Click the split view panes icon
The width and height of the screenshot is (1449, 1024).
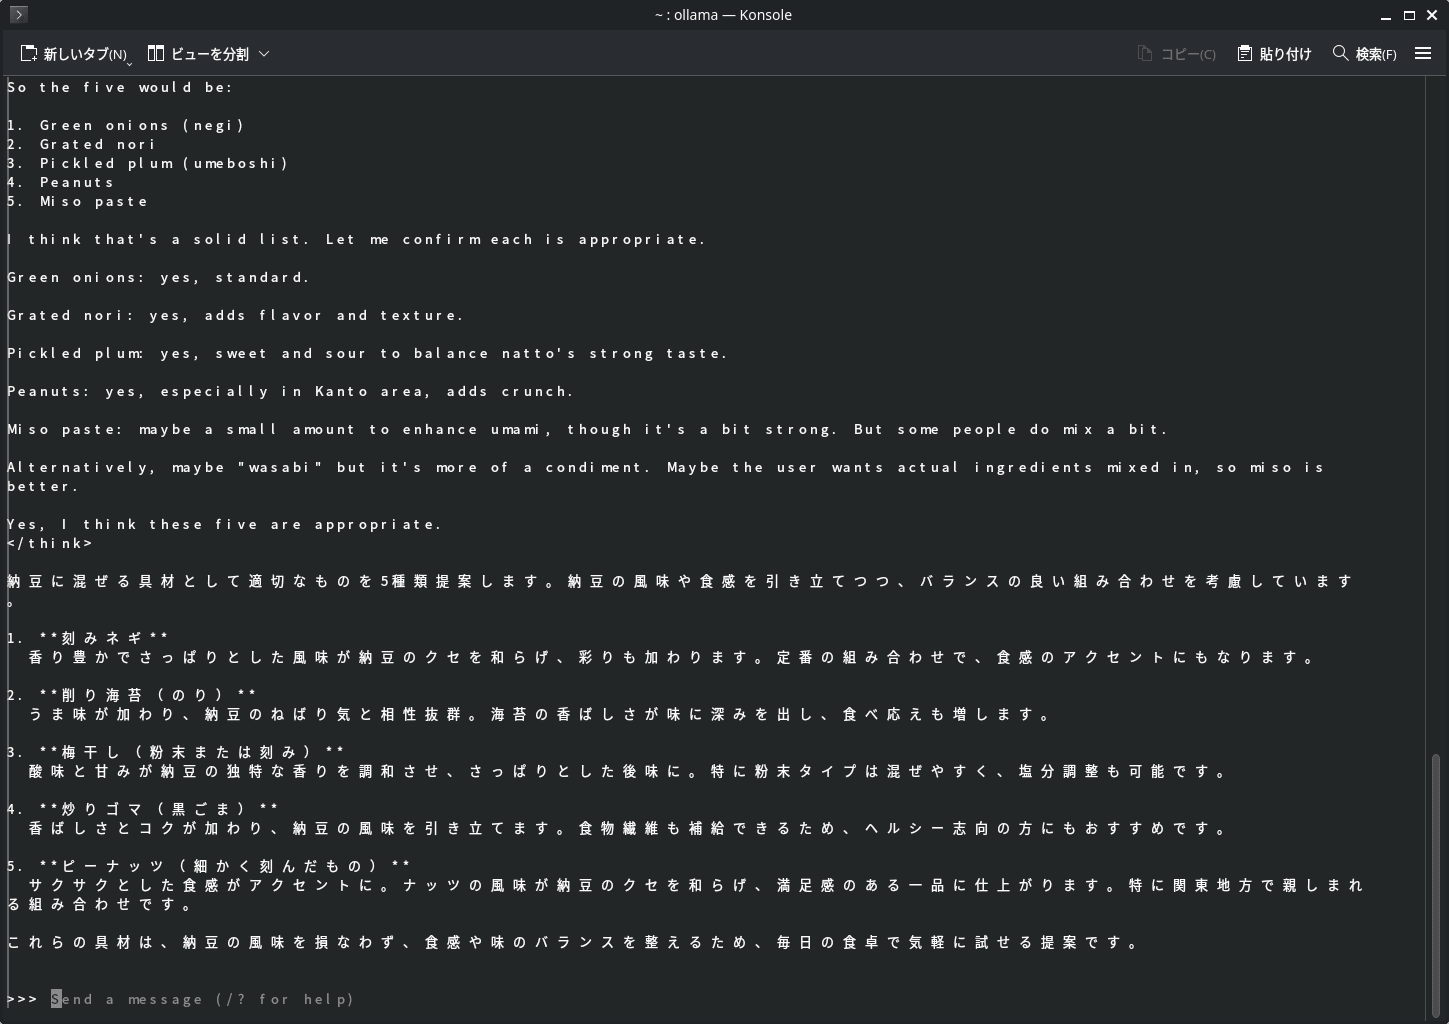tap(156, 52)
